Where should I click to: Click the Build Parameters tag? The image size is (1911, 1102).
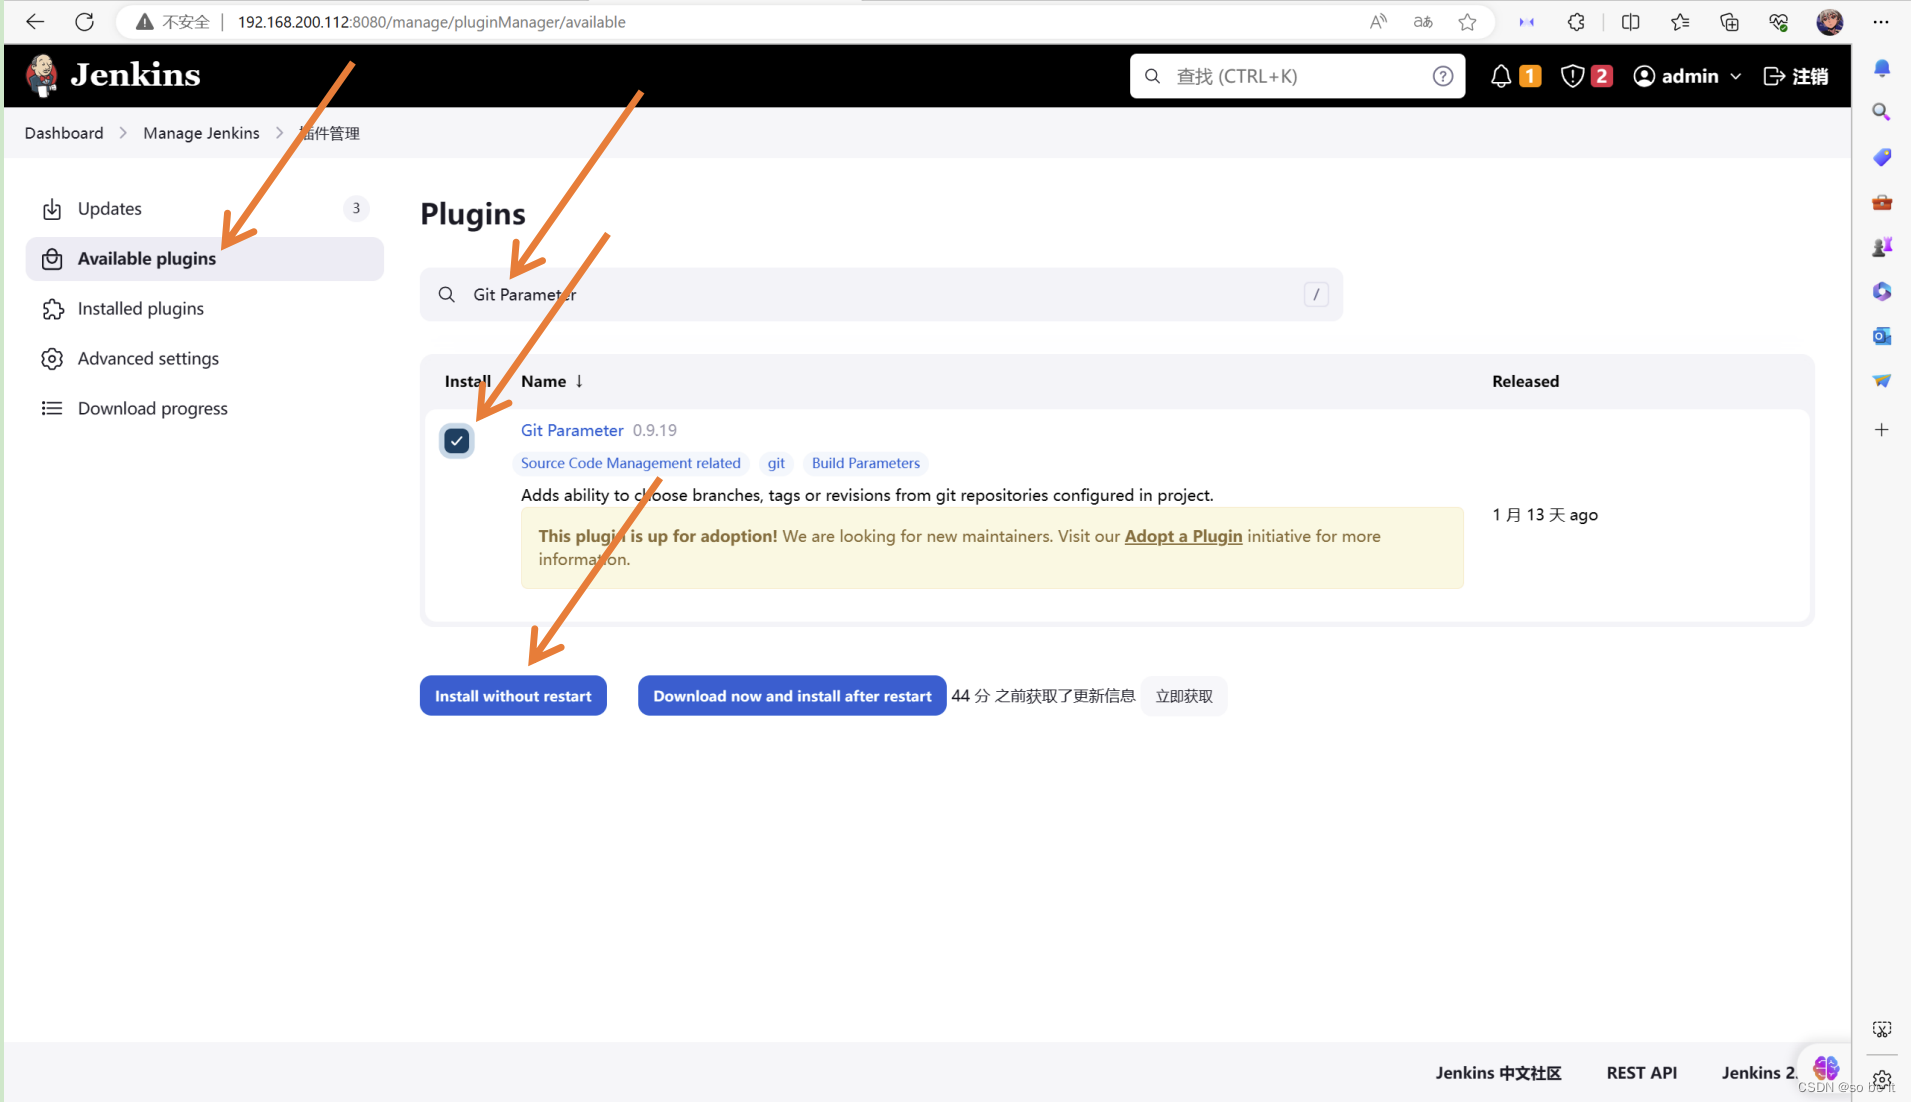pos(865,463)
